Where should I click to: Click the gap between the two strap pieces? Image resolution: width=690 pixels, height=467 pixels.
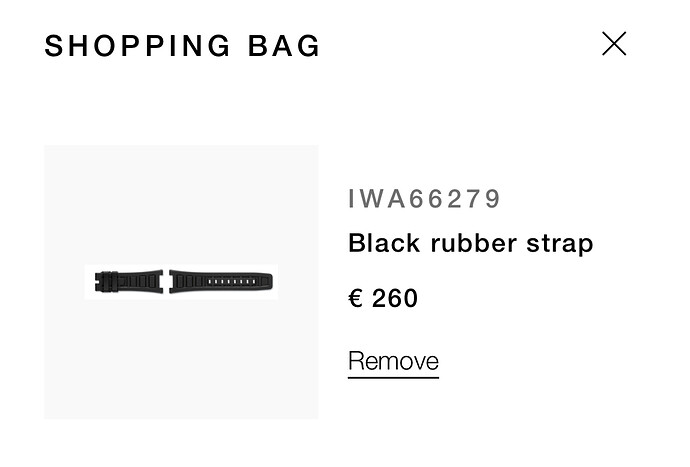tap(166, 282)
